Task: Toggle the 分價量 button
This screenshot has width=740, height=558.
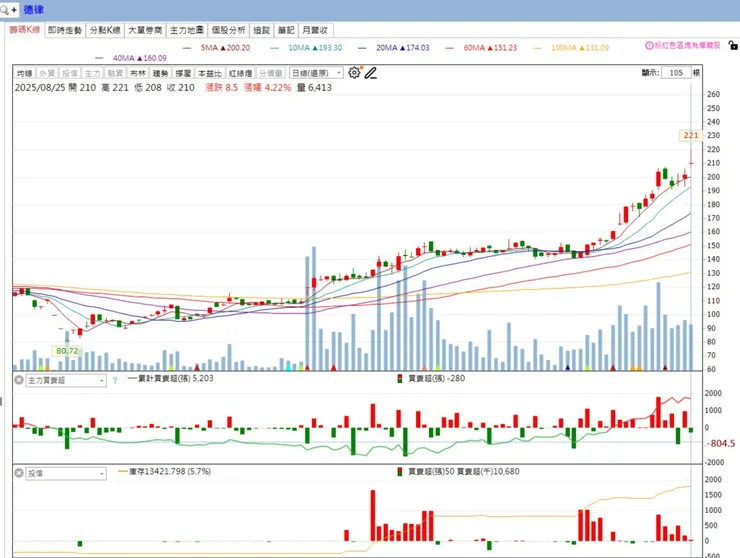Action: pos(270,73)
